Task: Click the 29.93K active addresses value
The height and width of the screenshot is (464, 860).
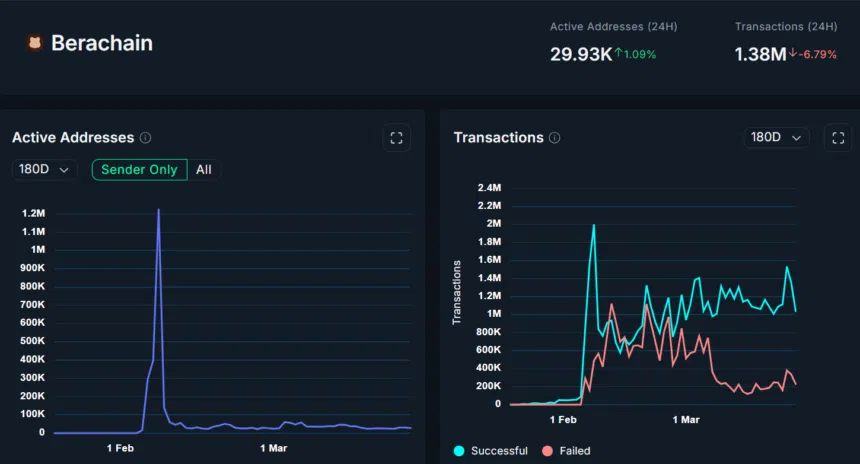Action: [x=581, y=54]
